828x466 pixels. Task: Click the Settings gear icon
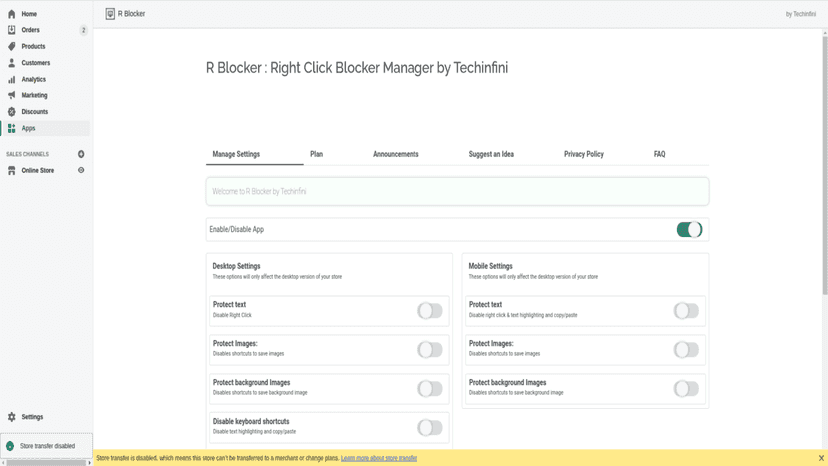[x=12, y=417]
